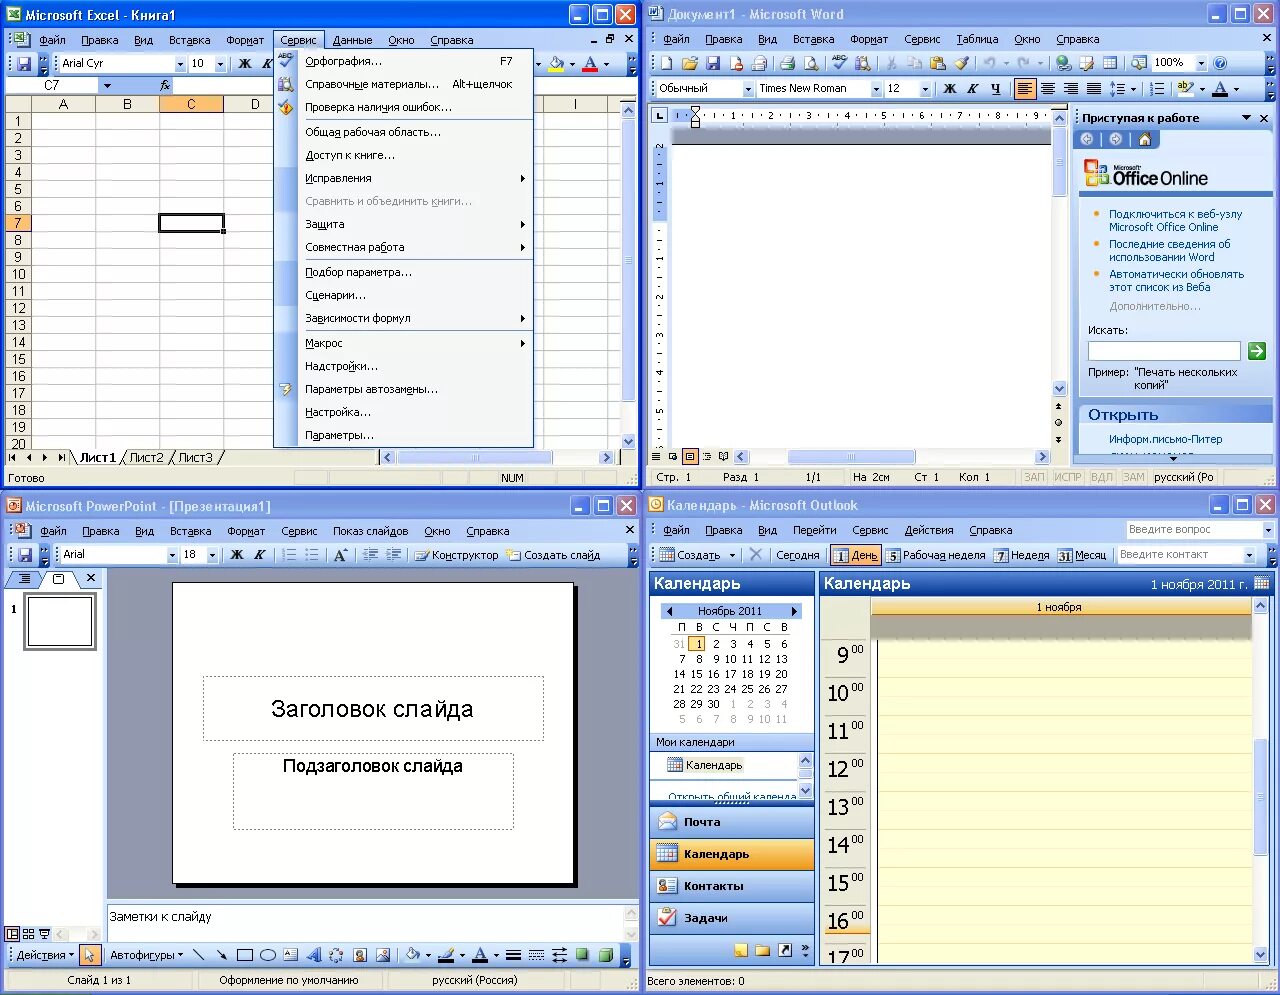The height and width of the screenshot is (995, 1280).
Task: Click PowerPoint fill color bucket
Action: (412, 955)
